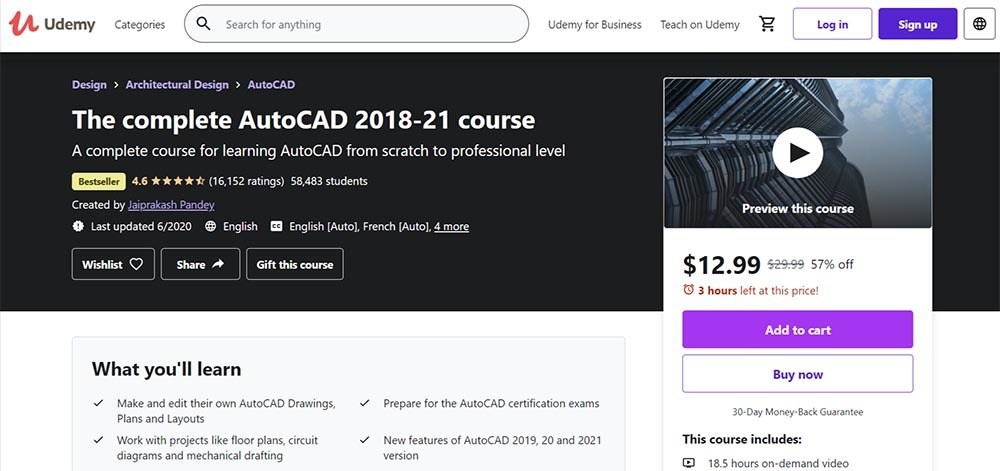Click the Log in button
This screenshot has width=1000, height=471.
(x=832, y=24)
